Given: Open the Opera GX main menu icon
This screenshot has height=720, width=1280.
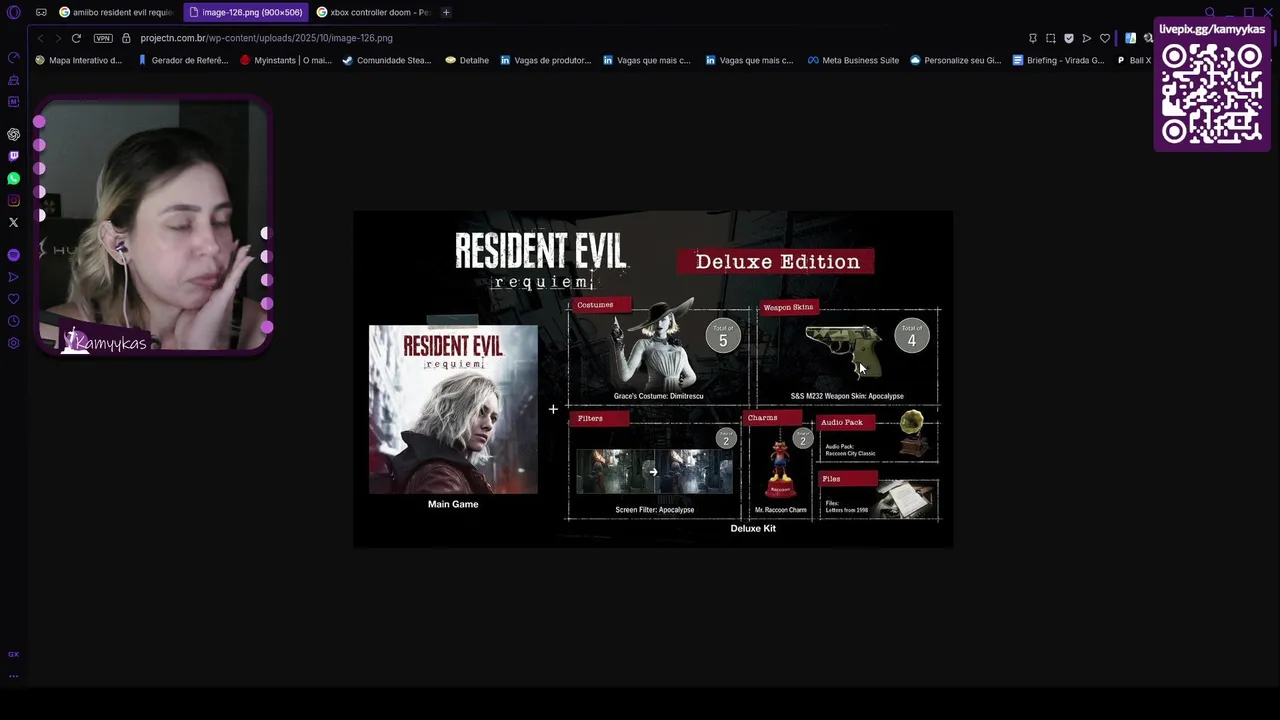Looking at the screenshot, I should coord(13,13).
